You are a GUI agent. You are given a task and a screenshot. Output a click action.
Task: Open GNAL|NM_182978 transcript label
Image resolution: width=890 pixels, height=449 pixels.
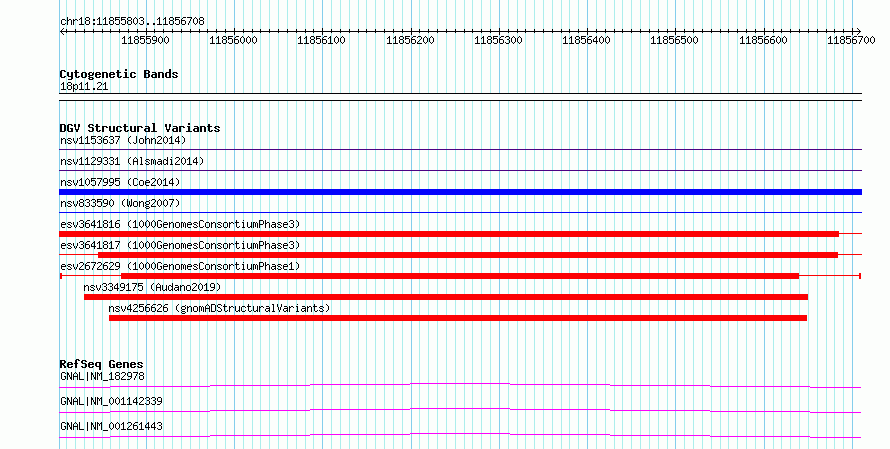pyautogui.click(x=102, y=376)
